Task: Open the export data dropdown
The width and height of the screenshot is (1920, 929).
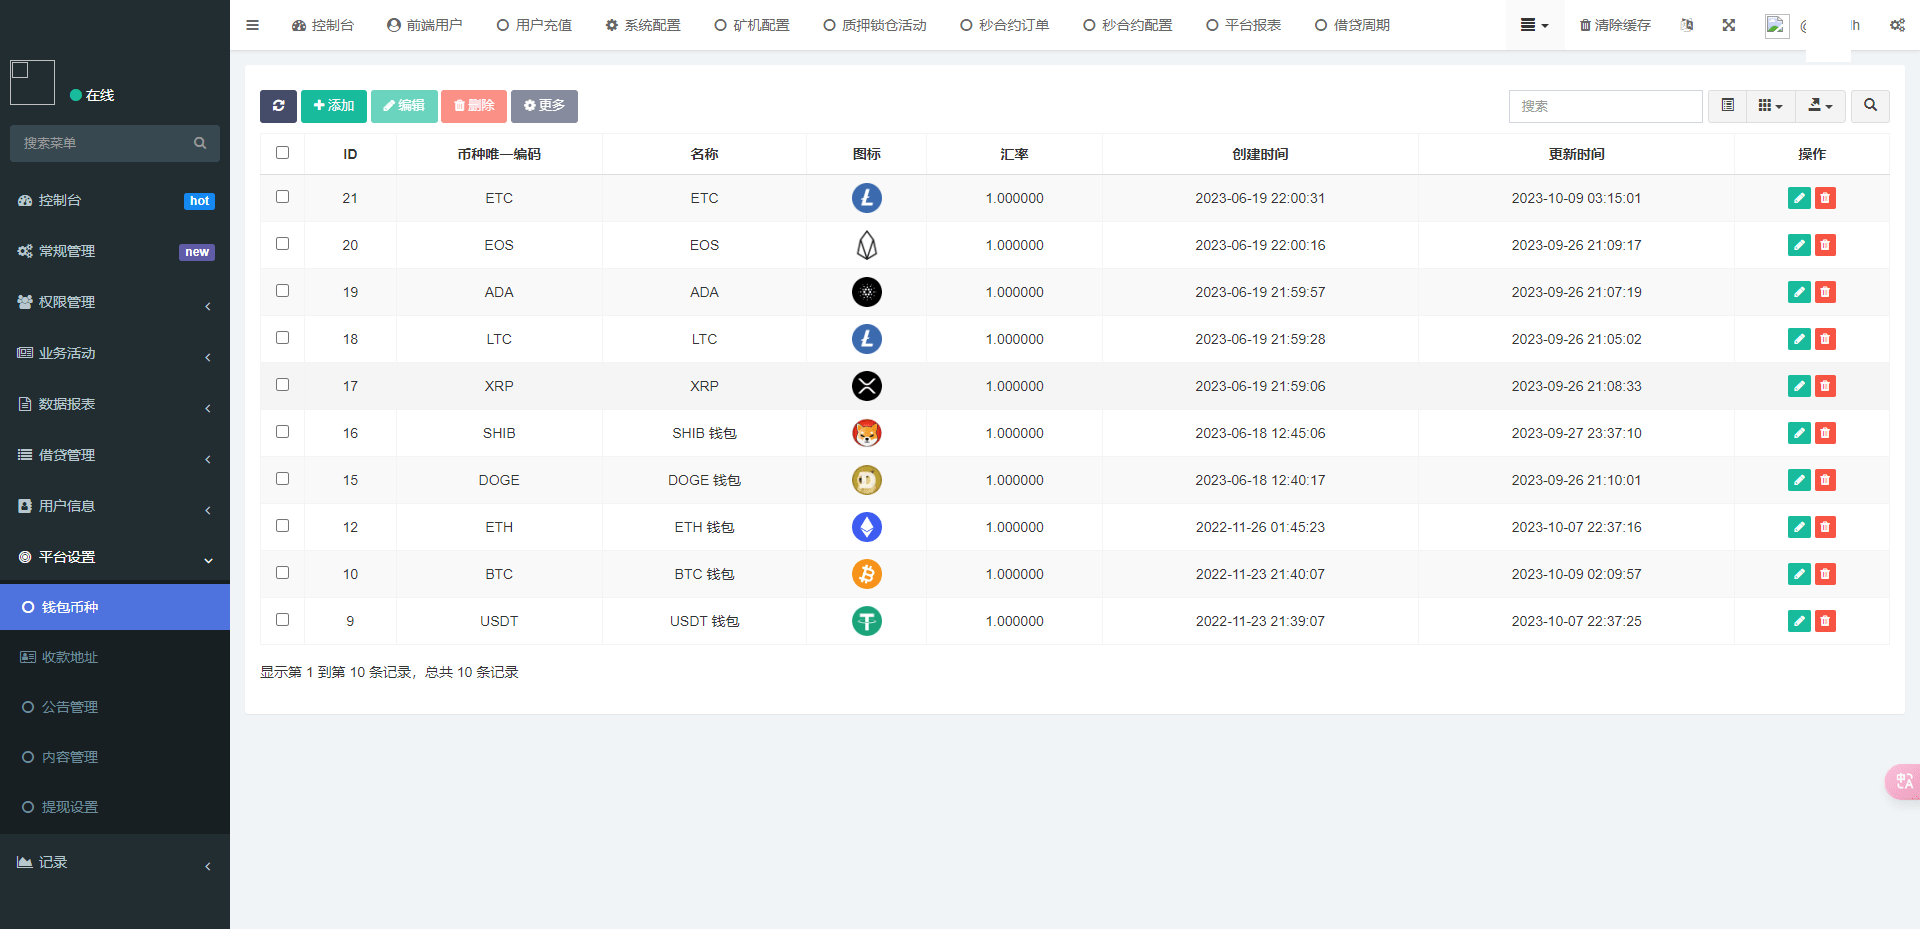Action: click(x=1820, y=106)
